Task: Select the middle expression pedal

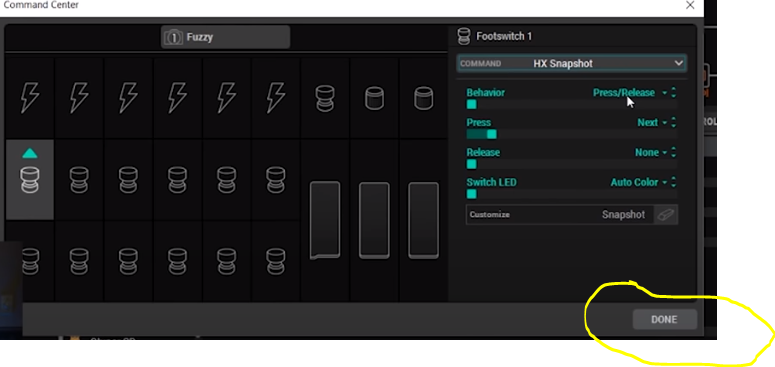Action: [x=374, y=220]
